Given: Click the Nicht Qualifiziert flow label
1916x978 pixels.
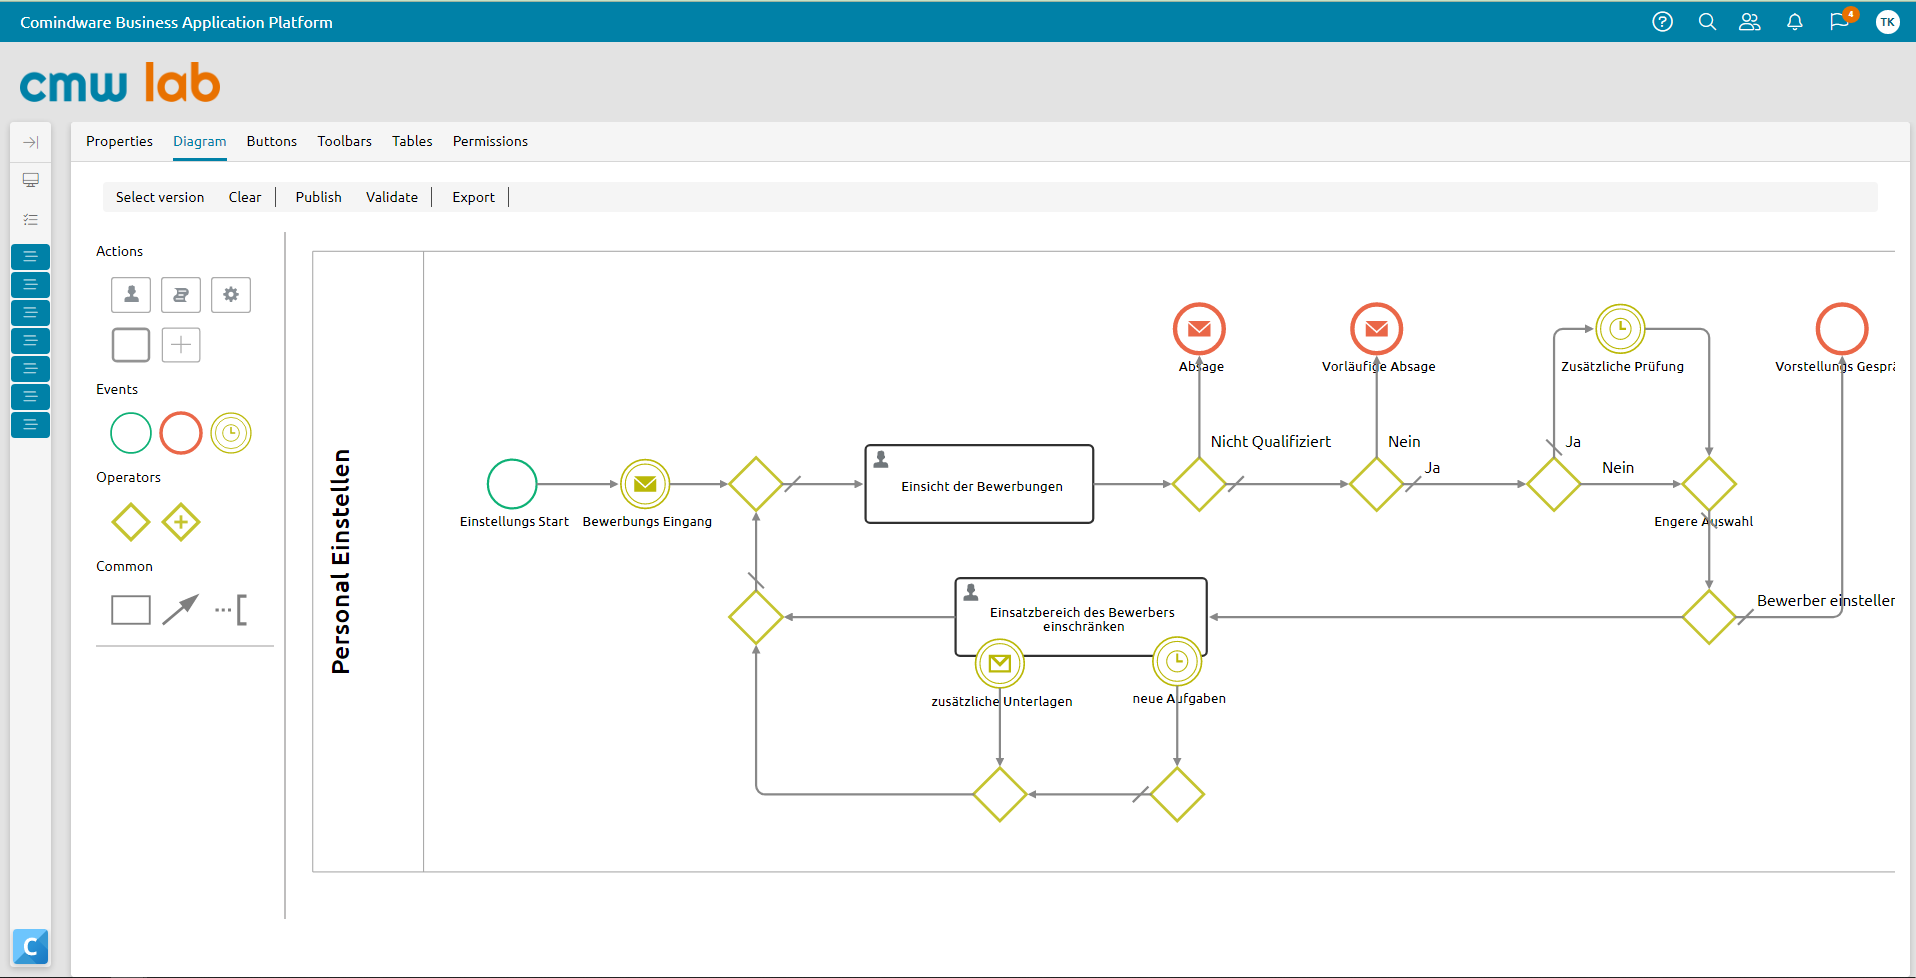Looking at the screenshot, I should pyautogui.click(x=1271, y=441).
